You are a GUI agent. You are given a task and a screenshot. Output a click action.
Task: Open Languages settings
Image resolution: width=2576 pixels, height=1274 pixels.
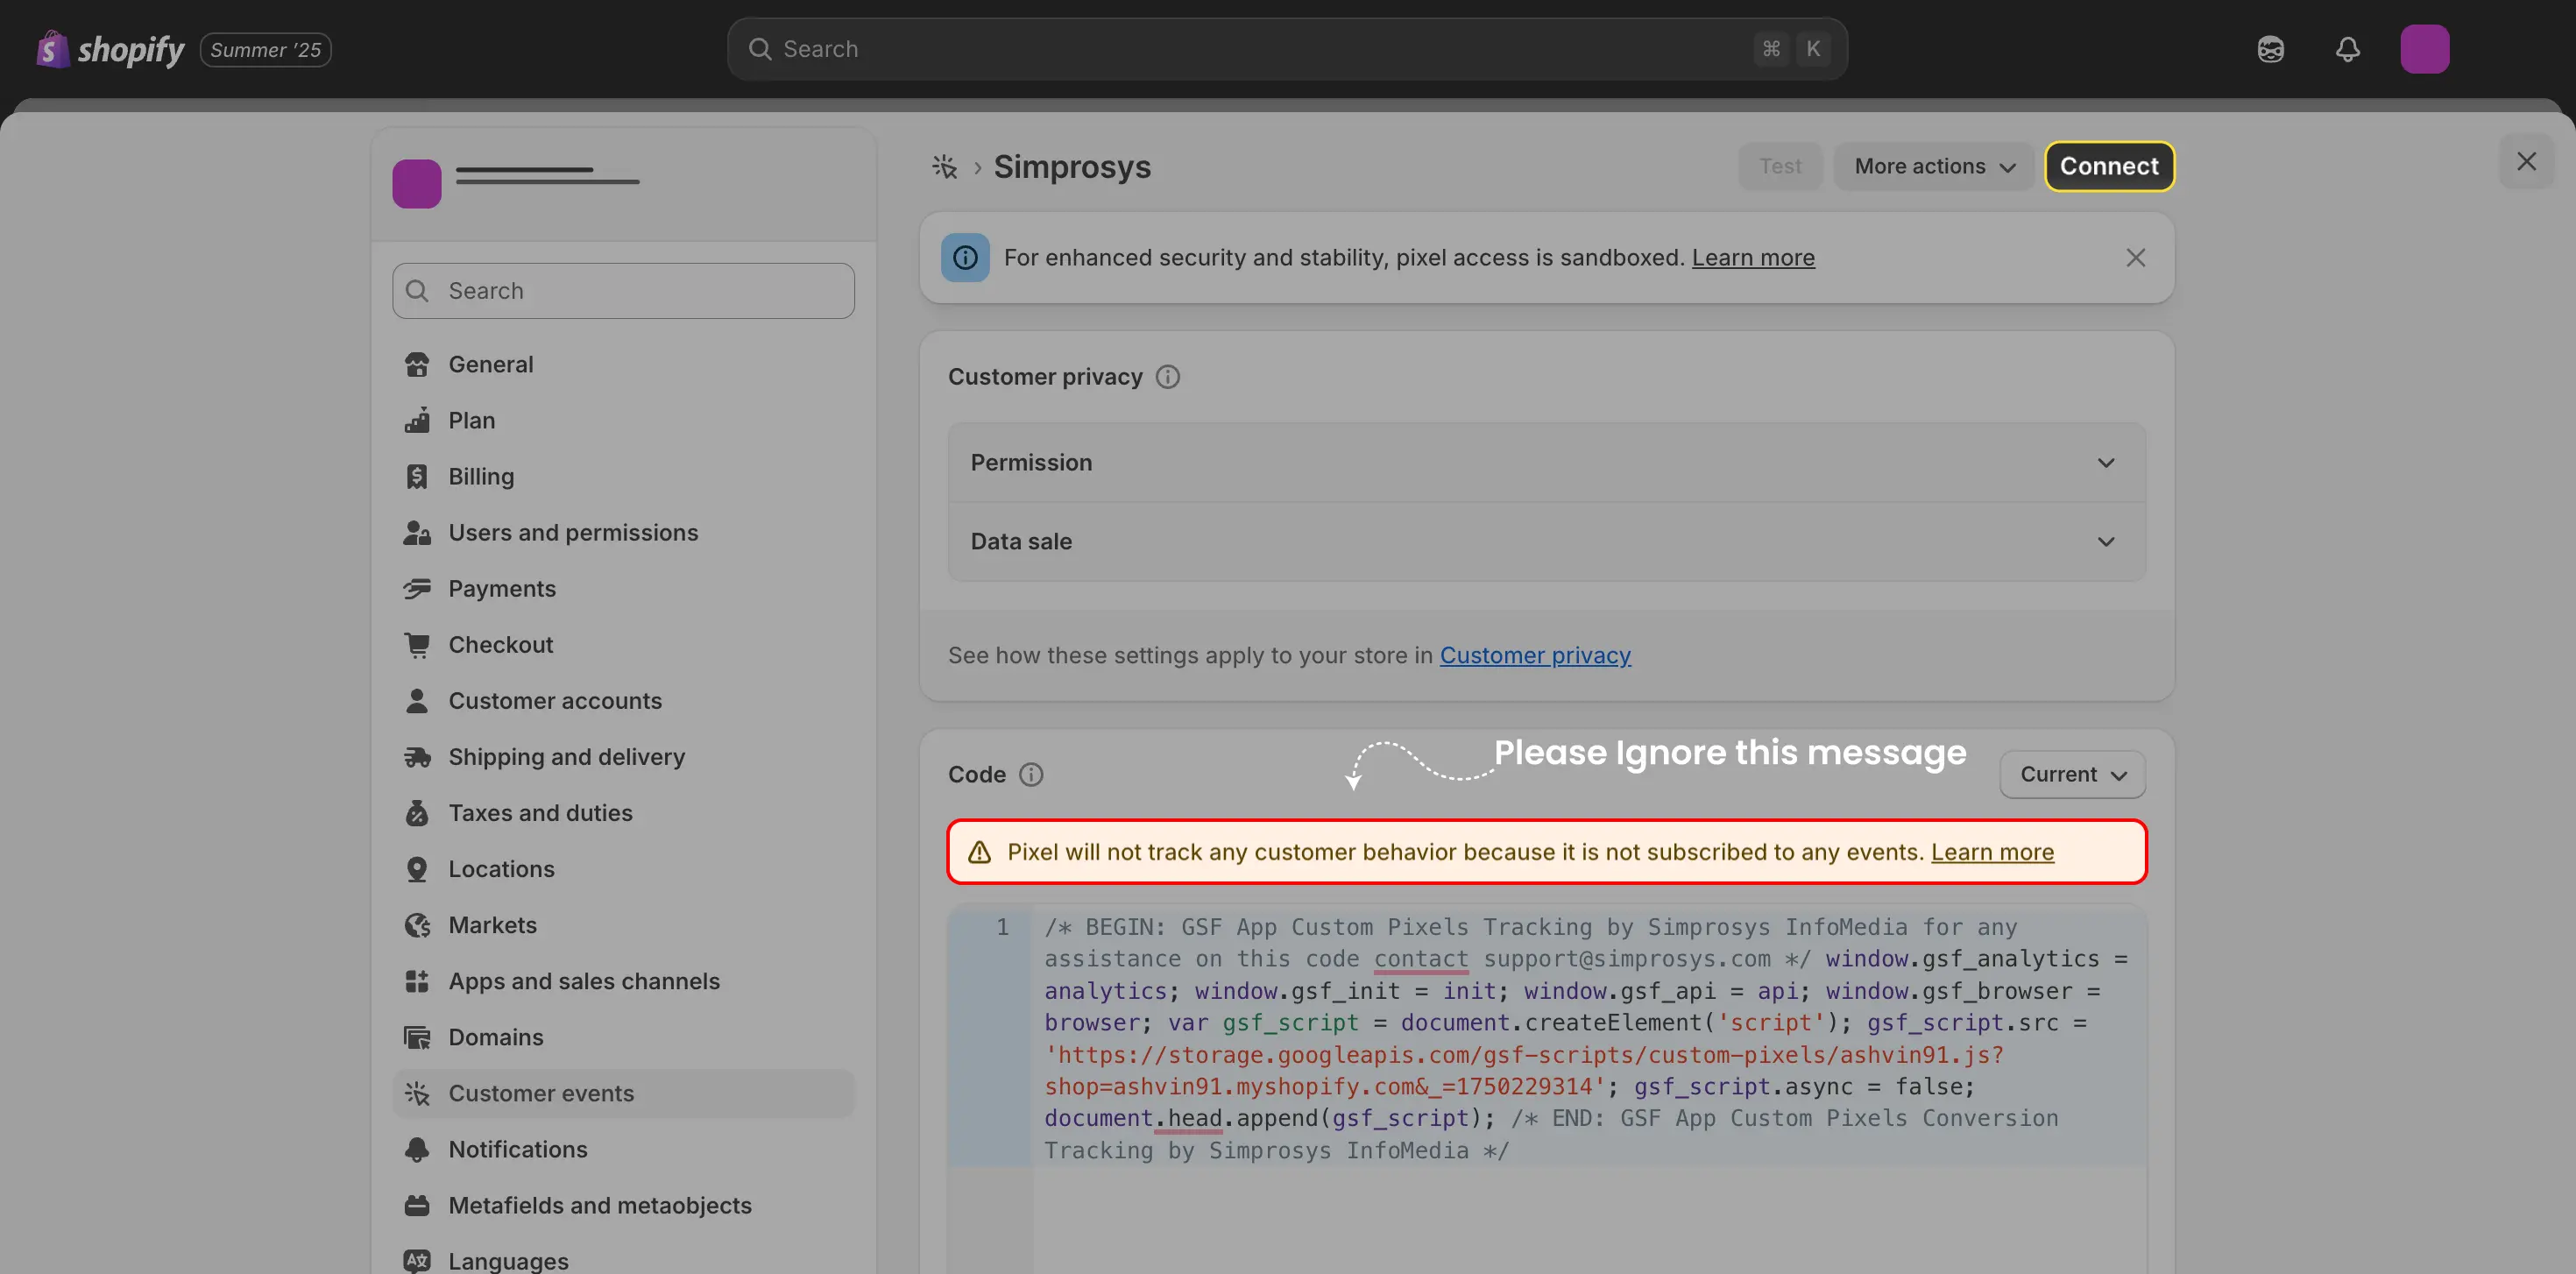623,1259
